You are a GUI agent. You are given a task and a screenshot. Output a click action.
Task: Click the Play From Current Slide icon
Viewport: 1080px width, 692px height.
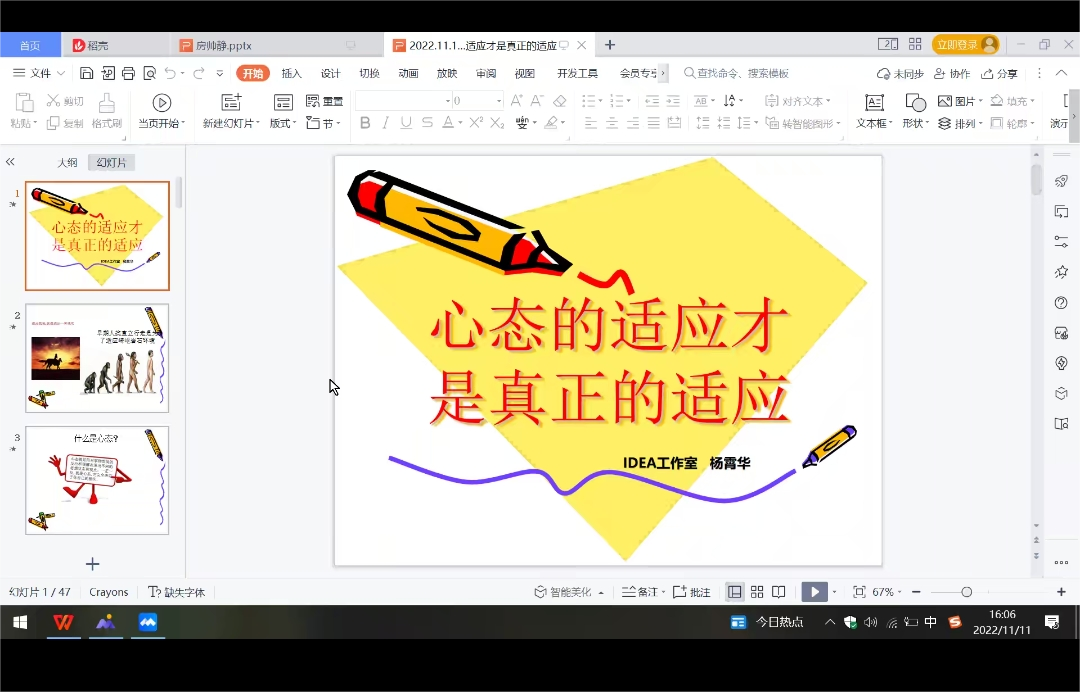click(x=161, y=102)
